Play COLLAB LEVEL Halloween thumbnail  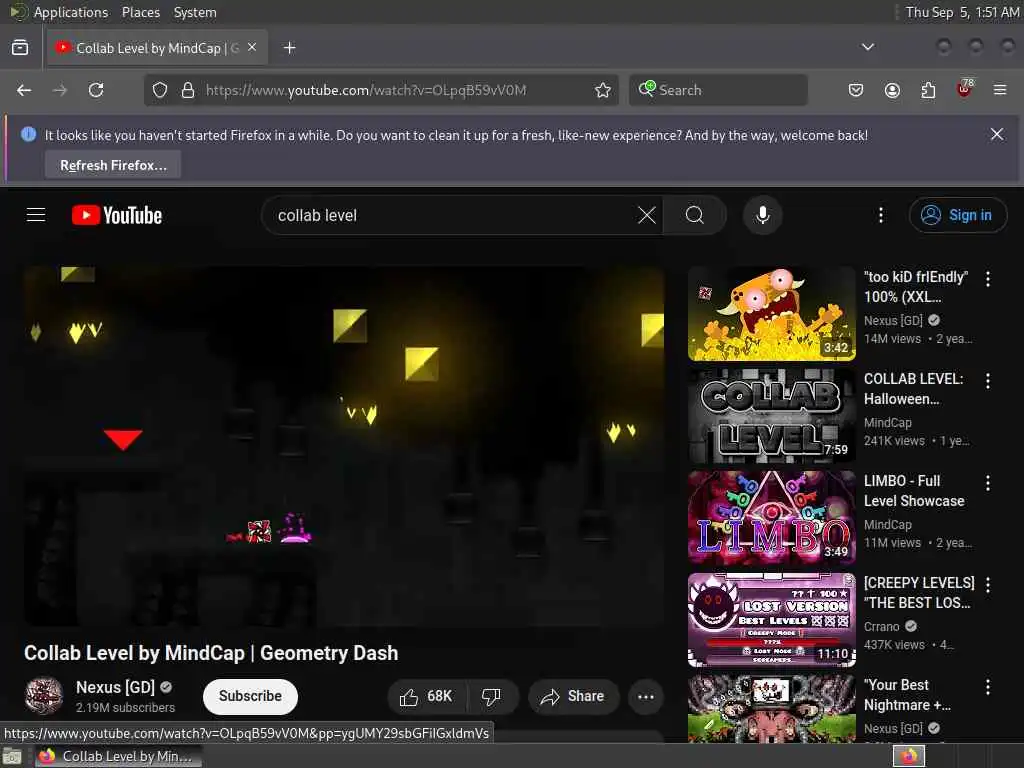[x=771, y=415]
